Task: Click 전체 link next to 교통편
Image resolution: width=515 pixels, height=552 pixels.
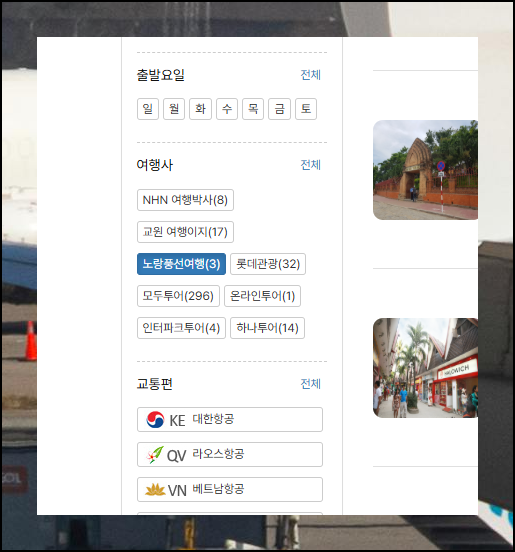Action: coord(310,384)
